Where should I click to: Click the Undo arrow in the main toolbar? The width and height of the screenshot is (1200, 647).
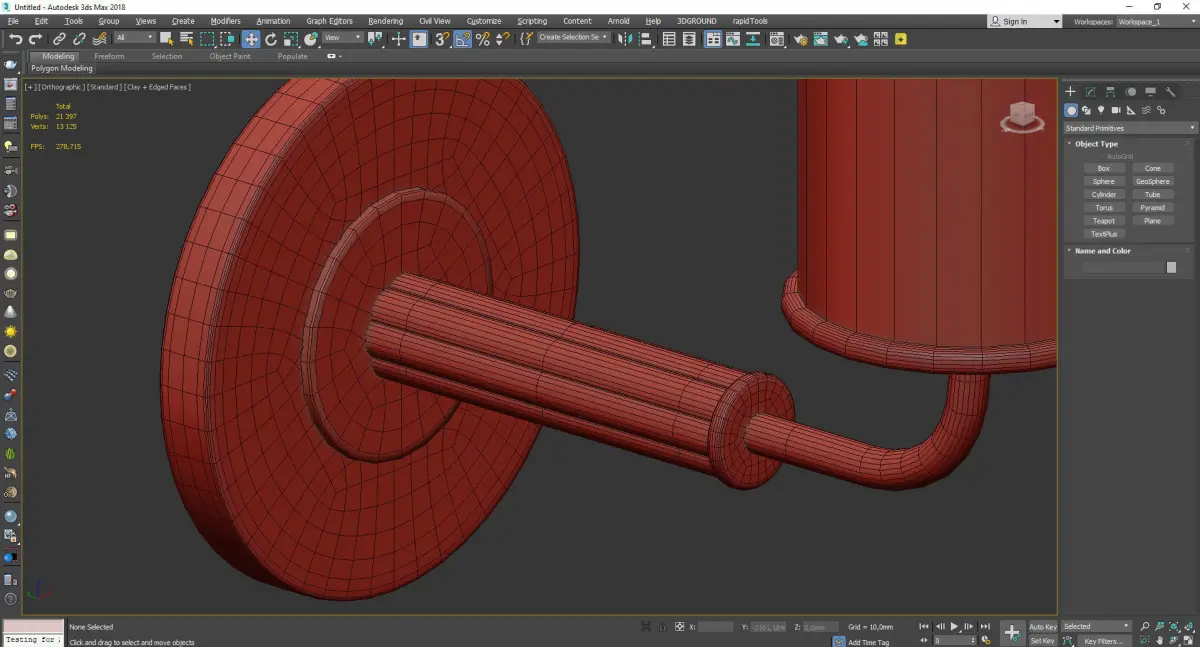[x=15, y=39]
